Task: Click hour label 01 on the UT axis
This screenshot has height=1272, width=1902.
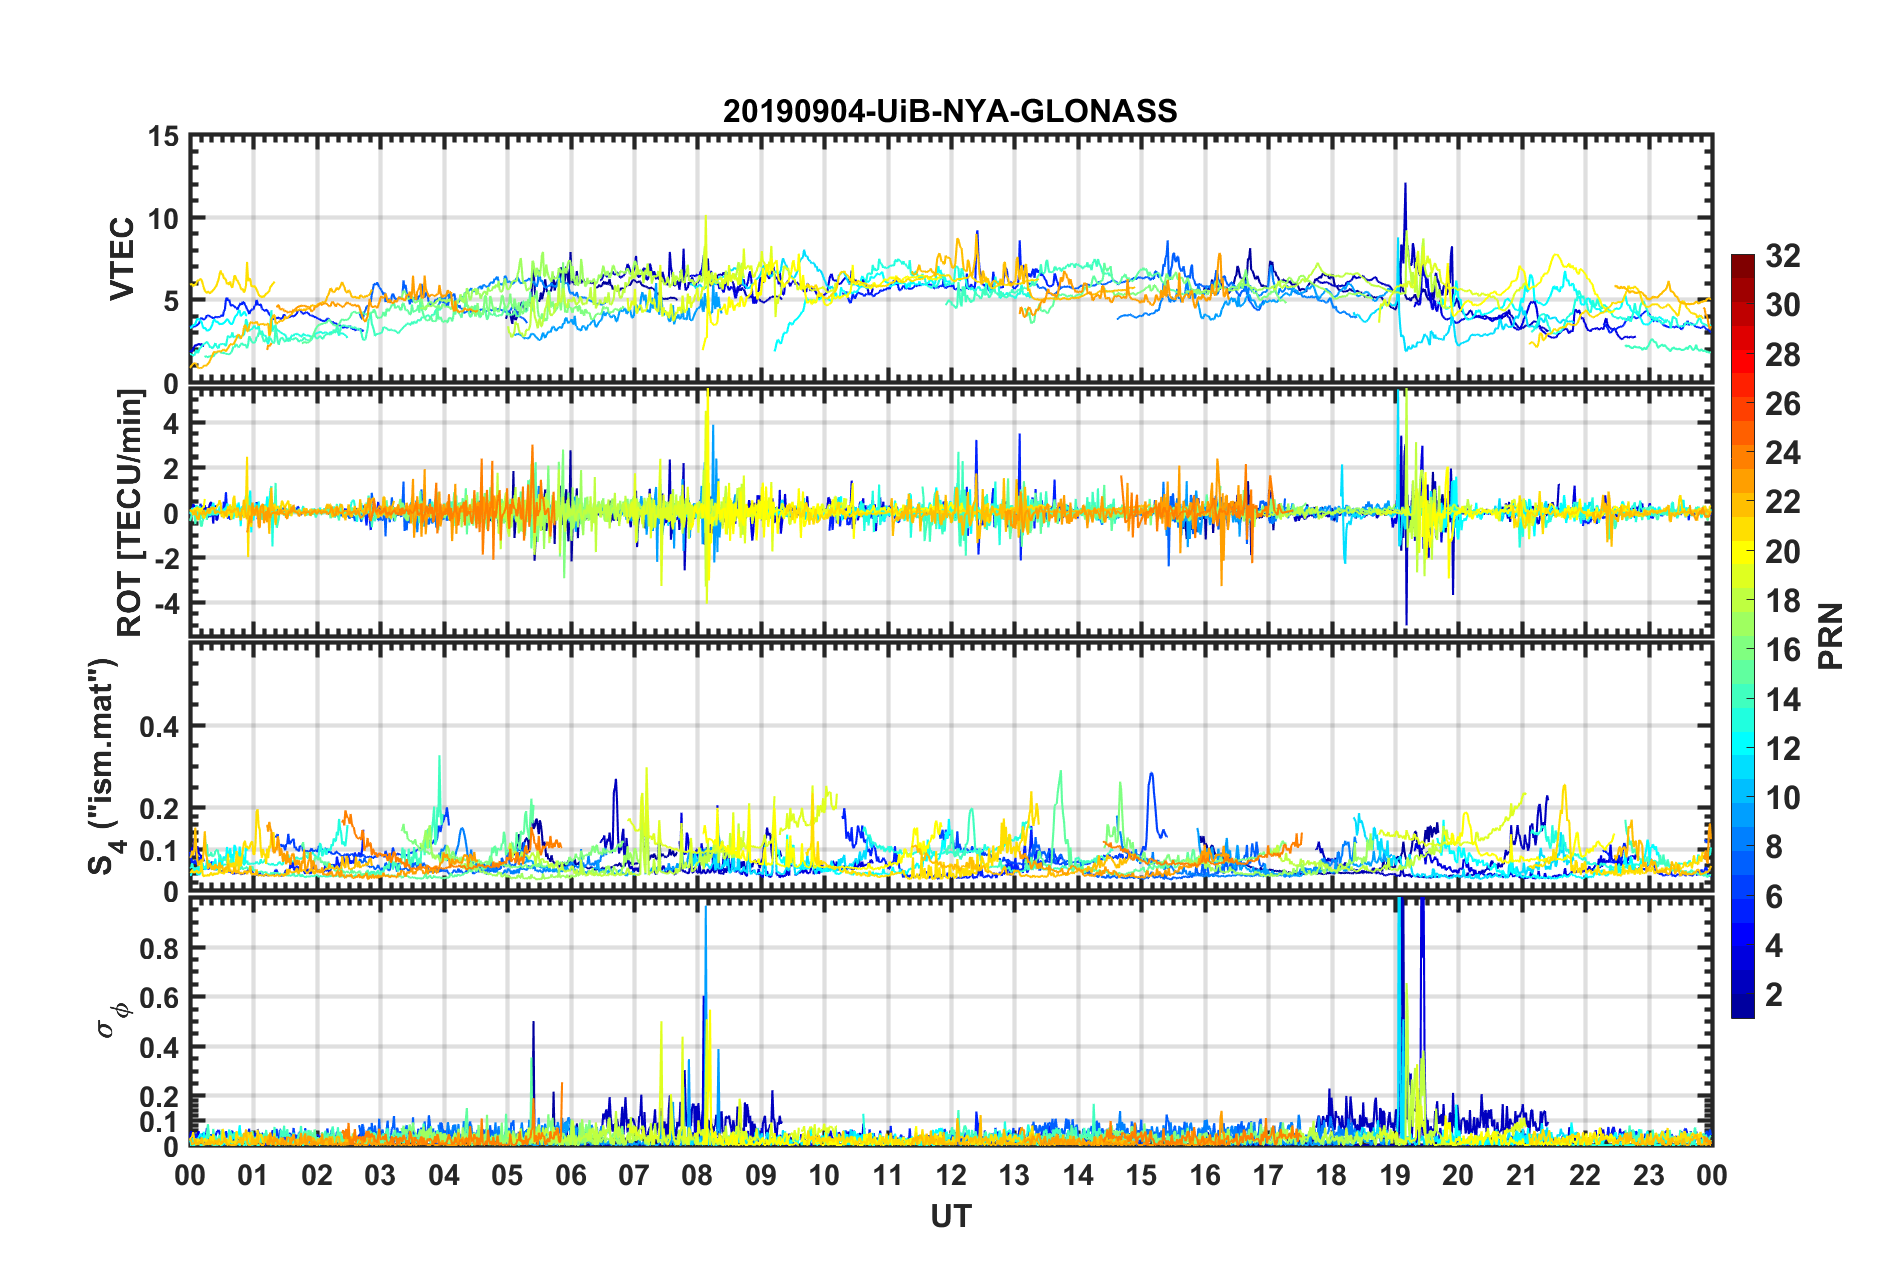Action: (253, 1176)
